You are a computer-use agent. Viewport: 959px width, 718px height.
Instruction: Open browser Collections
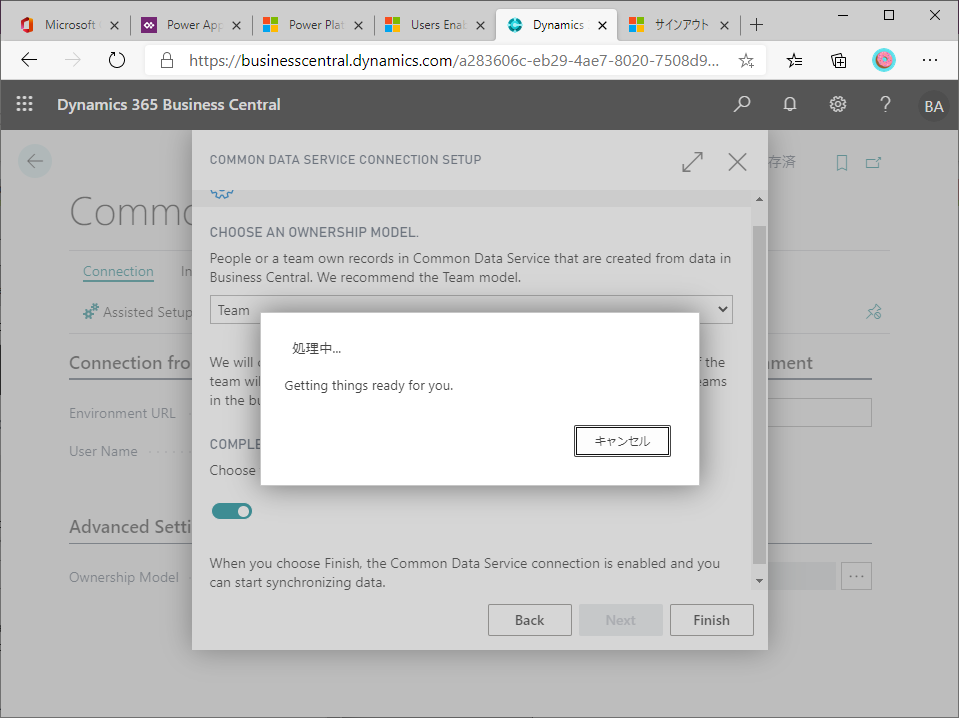point(839,60)
